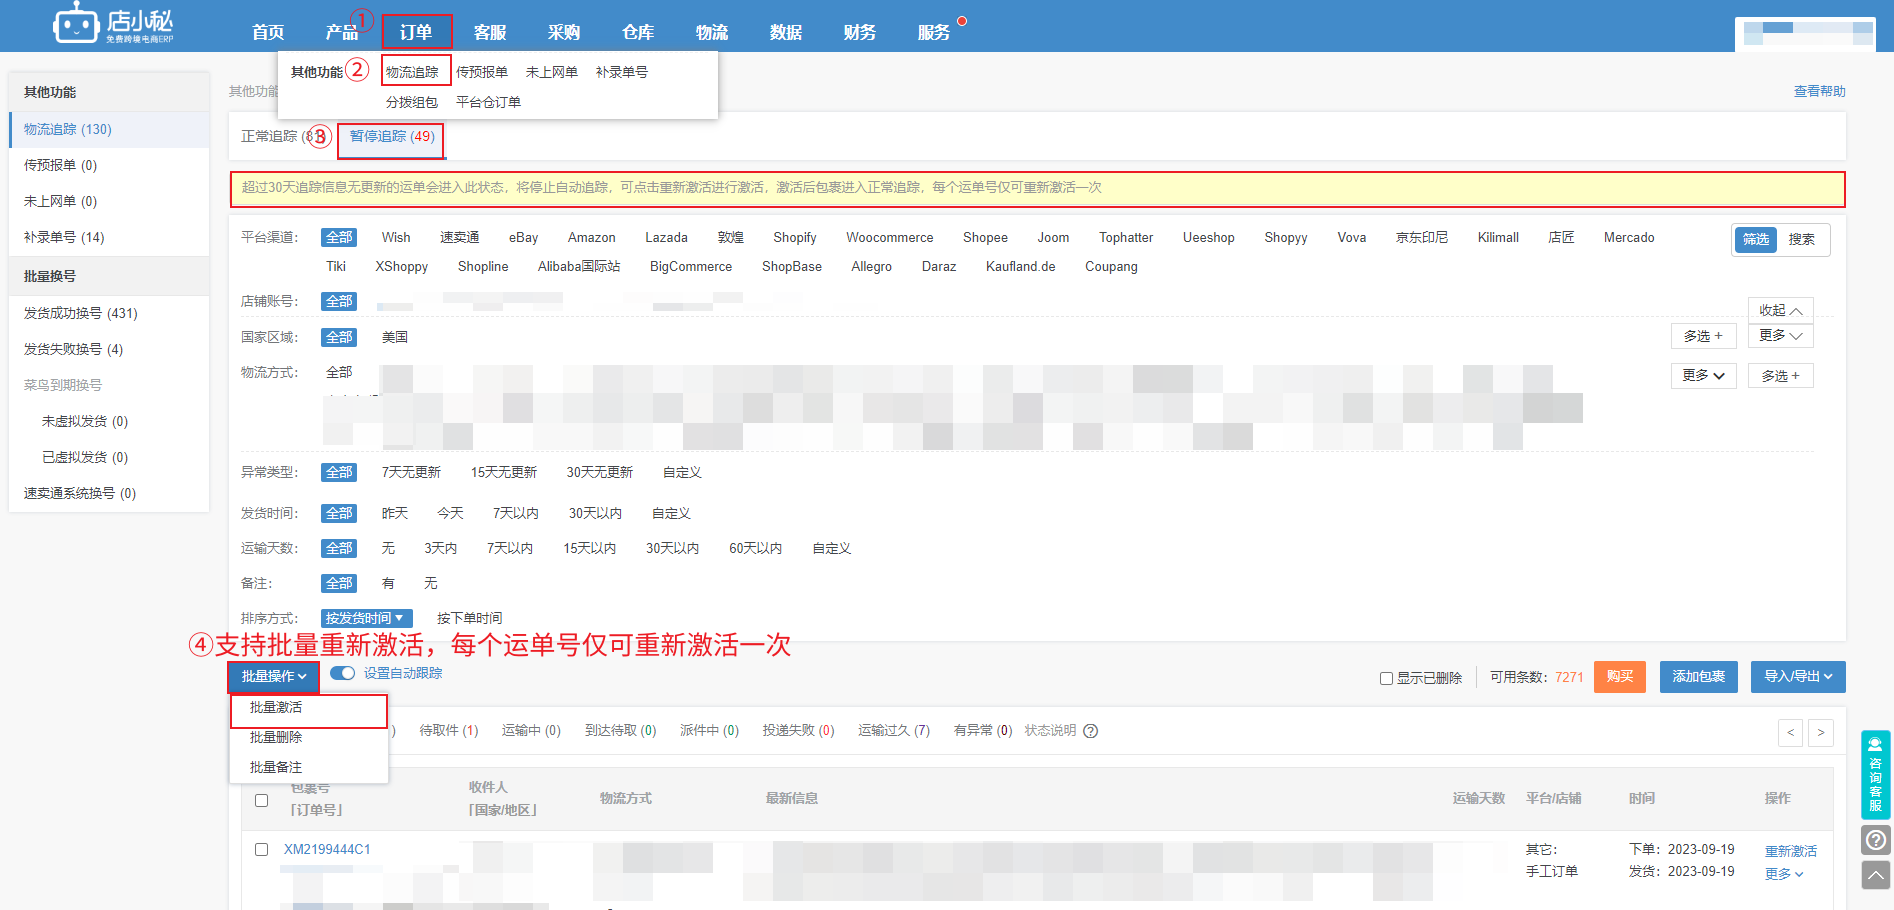The image size is (1894, 910).
Task: Expand 更多 in 物流方式 row
Action: pos(1704,376)
